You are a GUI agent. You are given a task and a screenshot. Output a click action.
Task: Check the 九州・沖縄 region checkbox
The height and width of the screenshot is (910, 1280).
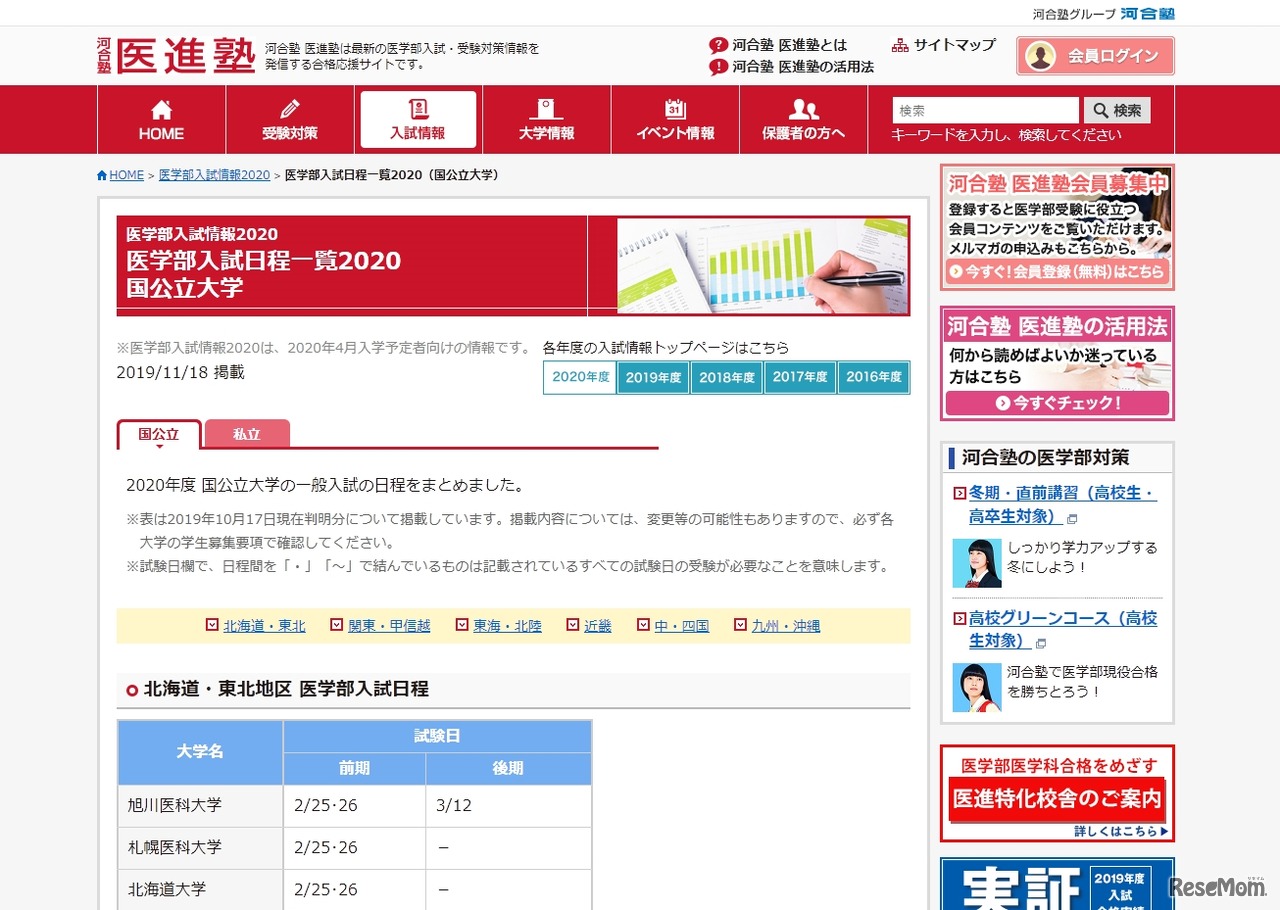pos(739,624)
